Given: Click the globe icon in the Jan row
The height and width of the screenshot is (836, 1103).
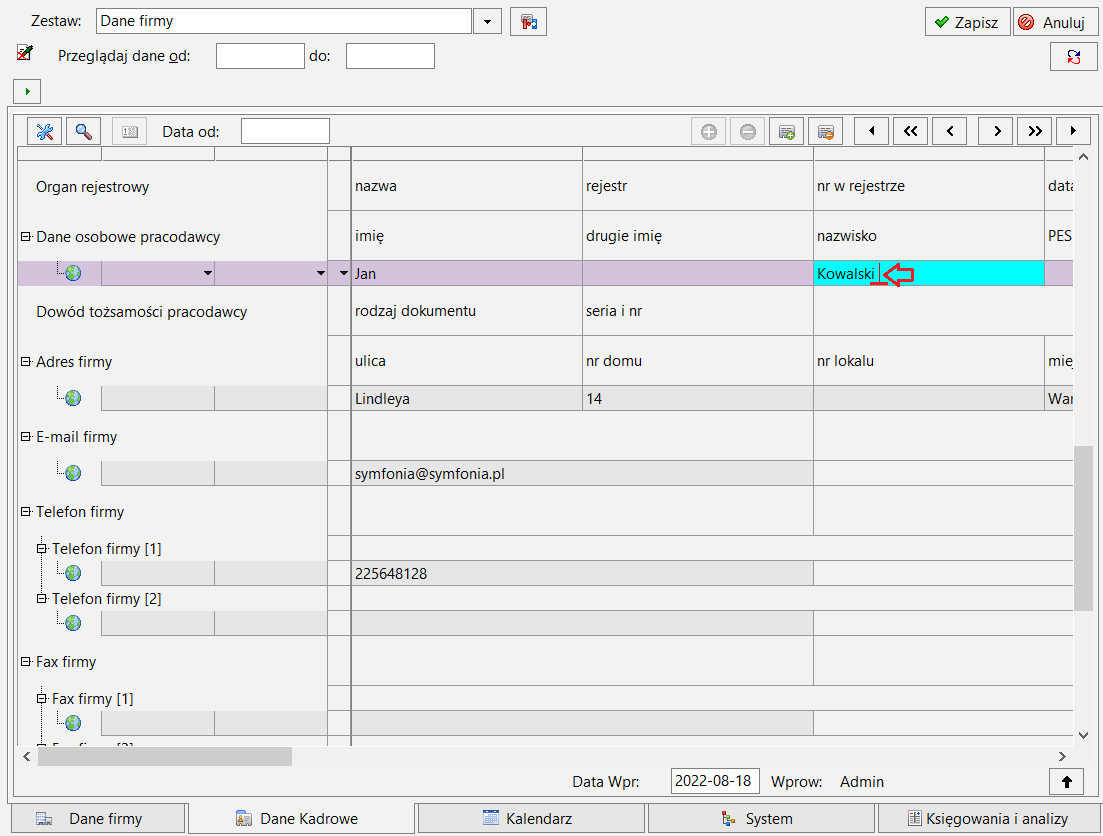Looking at the screenshot, I should coord(73,273).
